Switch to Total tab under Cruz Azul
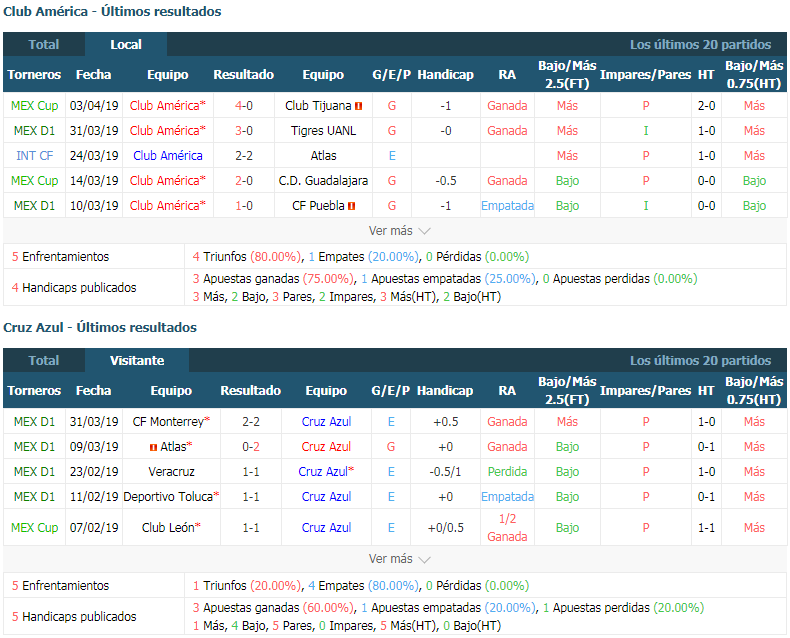This screenshot has height=638, width=790. tap(44, 360)
